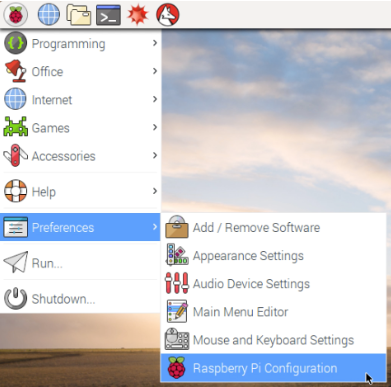
Task: Click the Raspberry Pi Configuration raspberry icon
Action: pyautogui.click(x=177, y=368)
